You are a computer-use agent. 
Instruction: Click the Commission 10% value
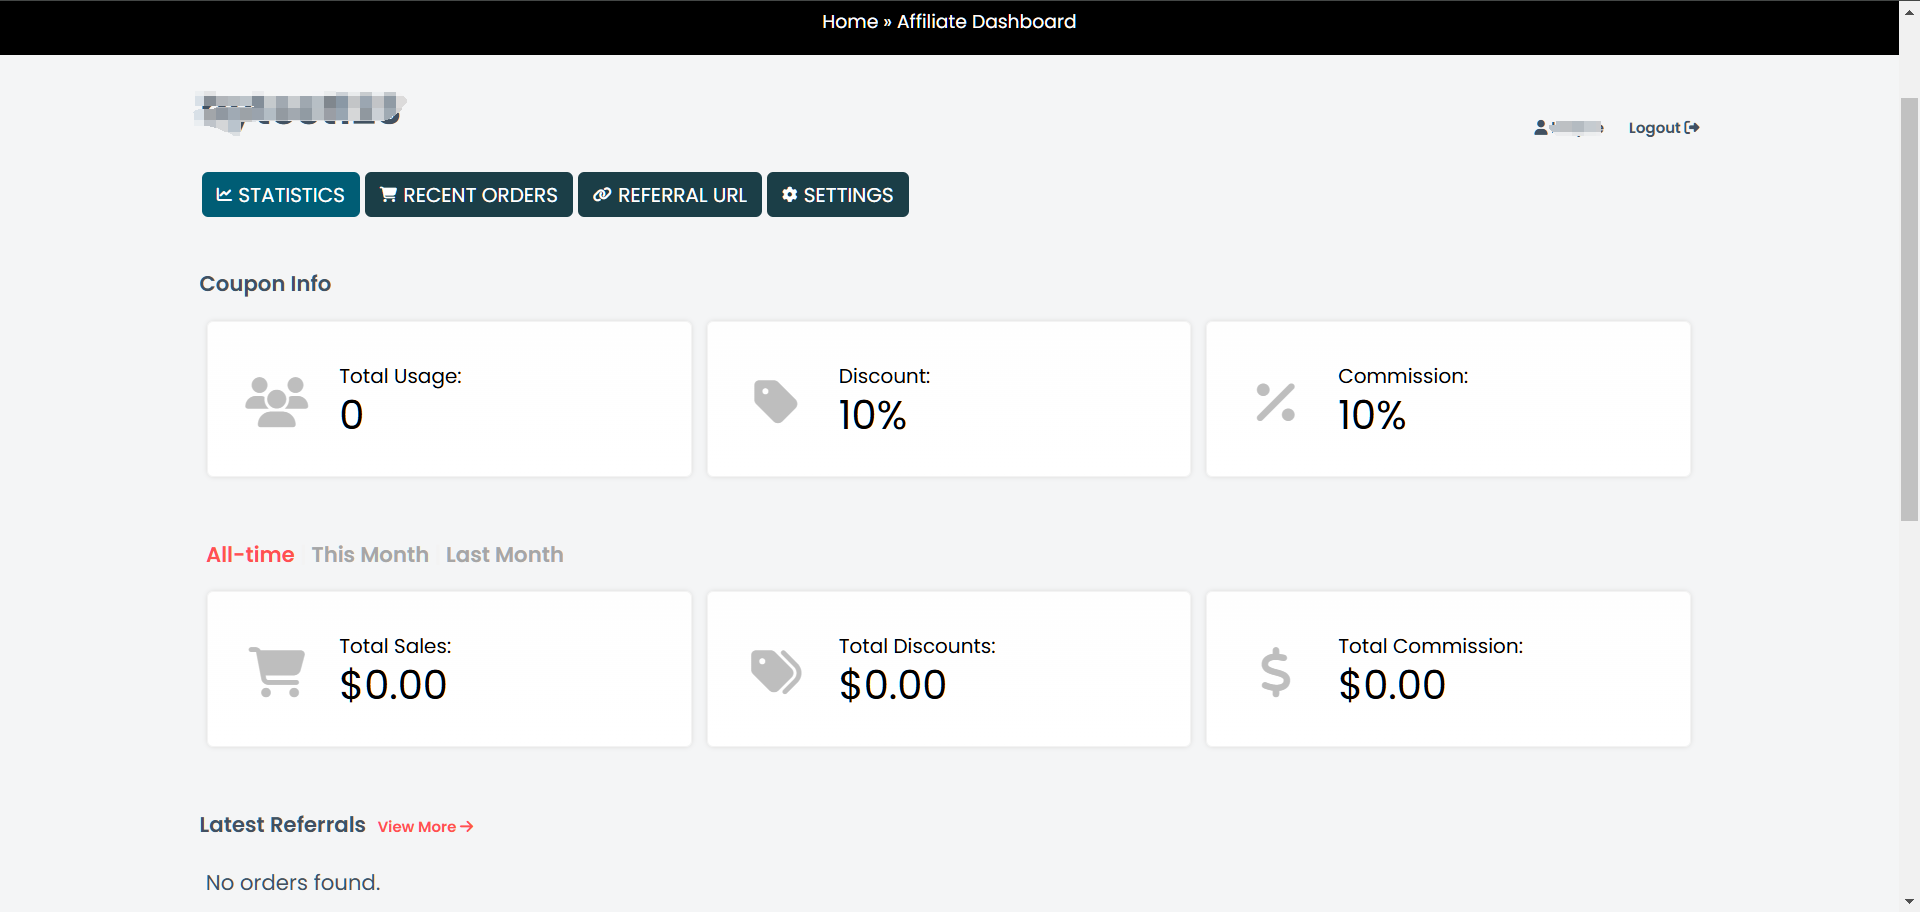[x=1372, y=415]
